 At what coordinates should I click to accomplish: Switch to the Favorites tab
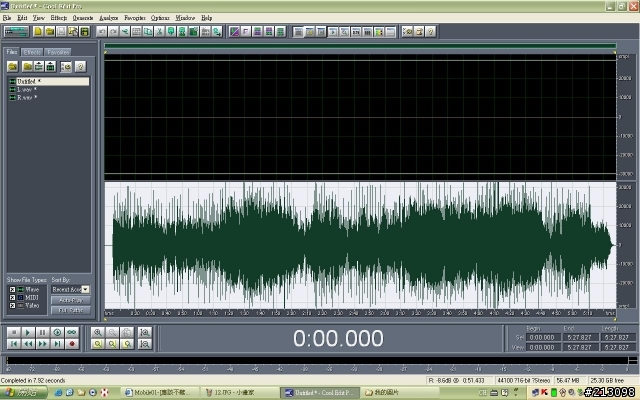coord(58,52)
